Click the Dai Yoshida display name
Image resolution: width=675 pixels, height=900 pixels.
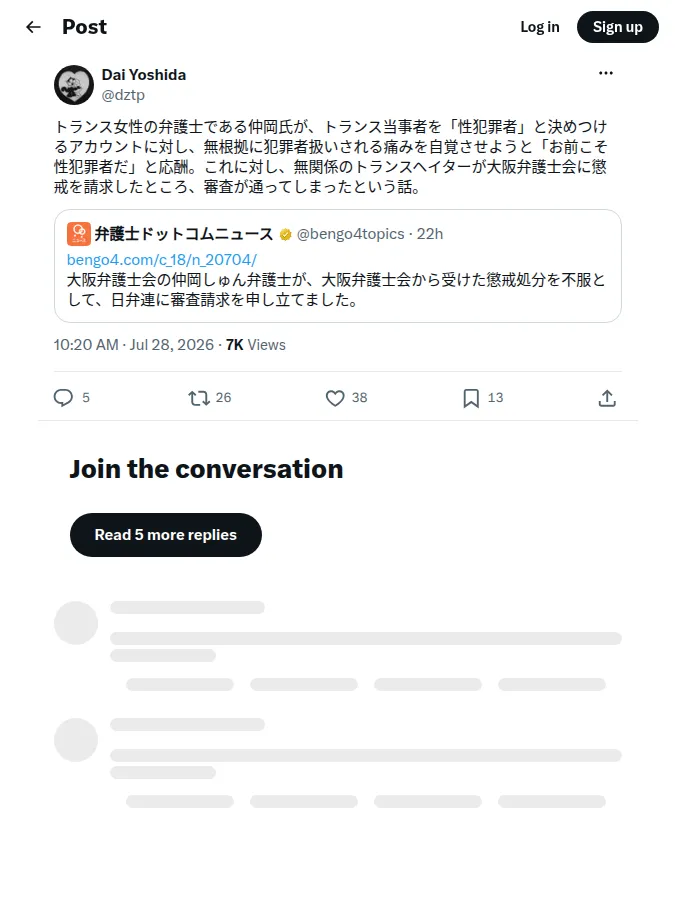pyautogui.click(x=143, y=75)
